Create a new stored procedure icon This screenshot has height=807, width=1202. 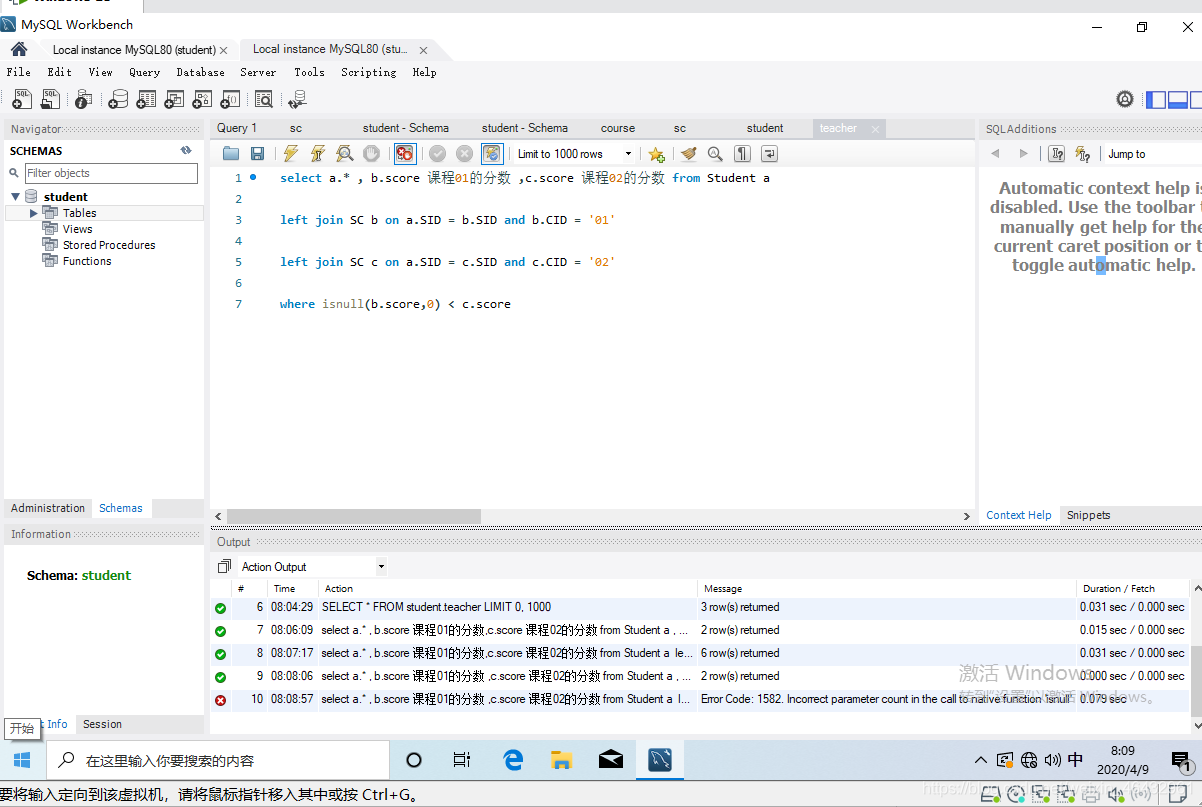[x=202, y=99]
